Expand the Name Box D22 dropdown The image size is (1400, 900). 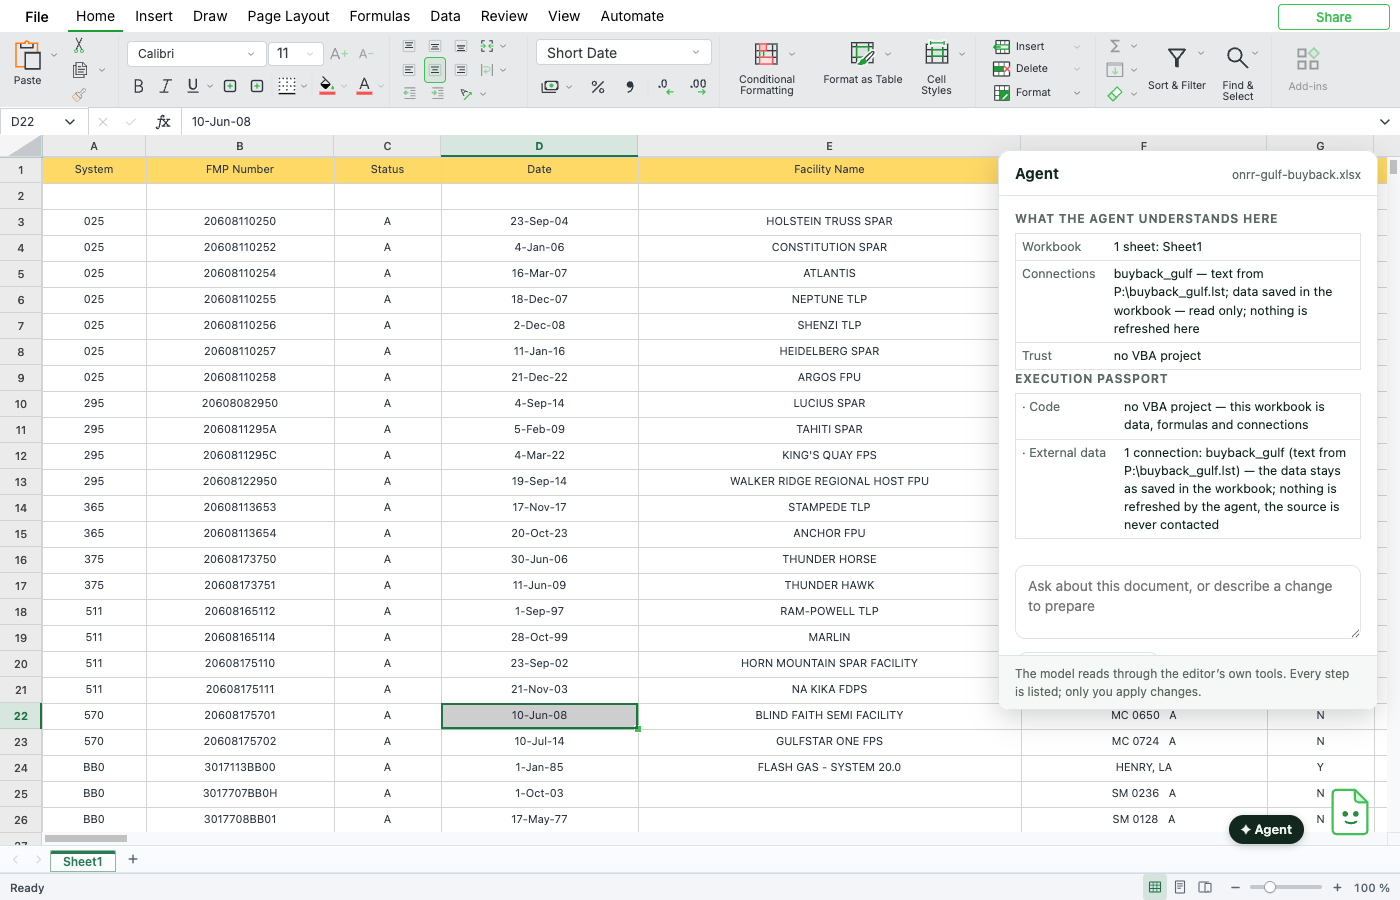[70, 122]
